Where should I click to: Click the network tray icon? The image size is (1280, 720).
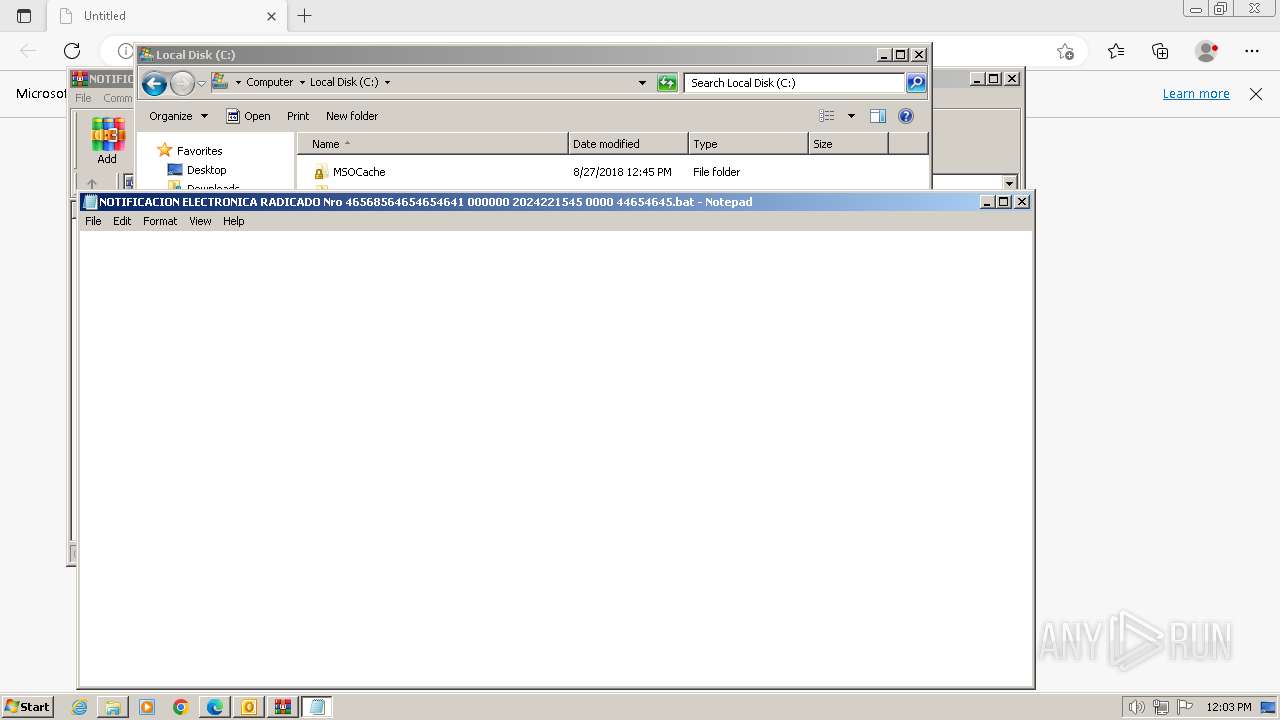pyautogui.click(x=1161, y=707)
